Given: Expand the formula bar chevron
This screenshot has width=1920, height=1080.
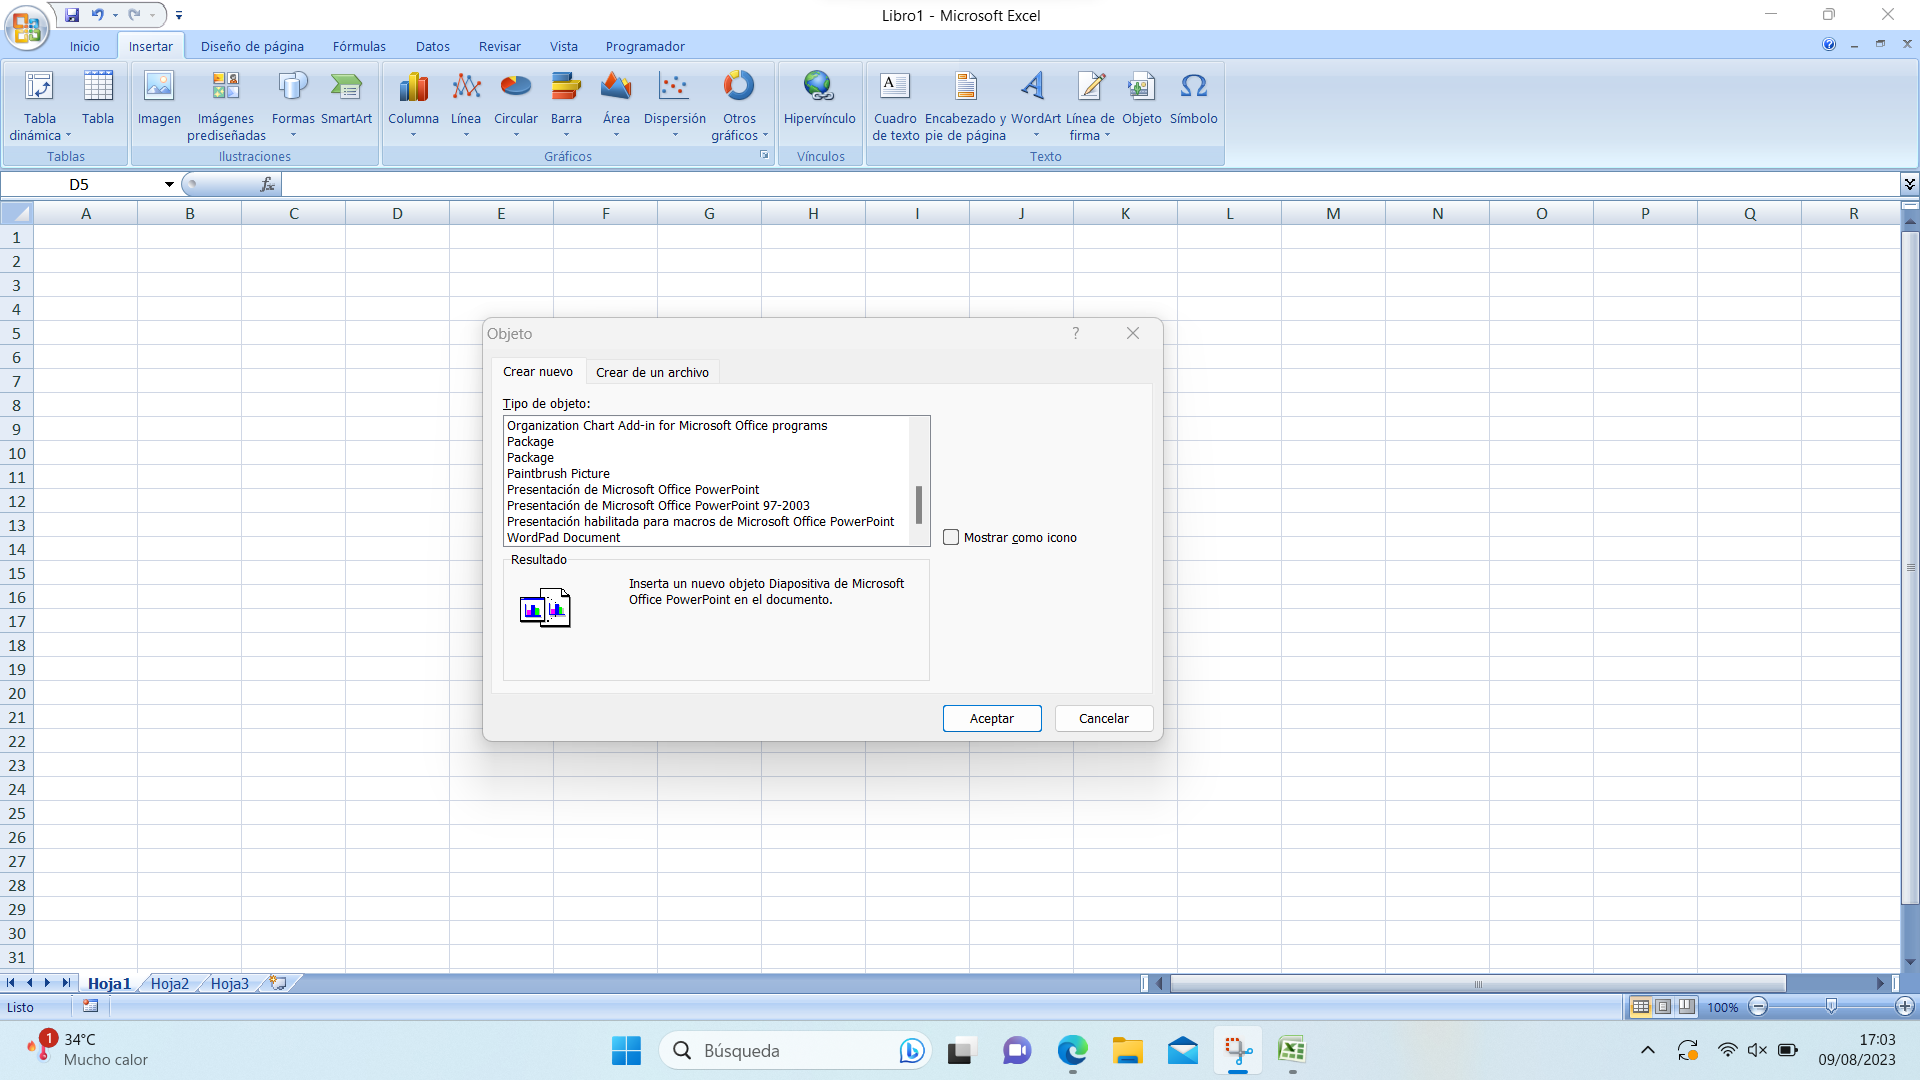Looking at the screenshot, I should [x=1909, y=184].
